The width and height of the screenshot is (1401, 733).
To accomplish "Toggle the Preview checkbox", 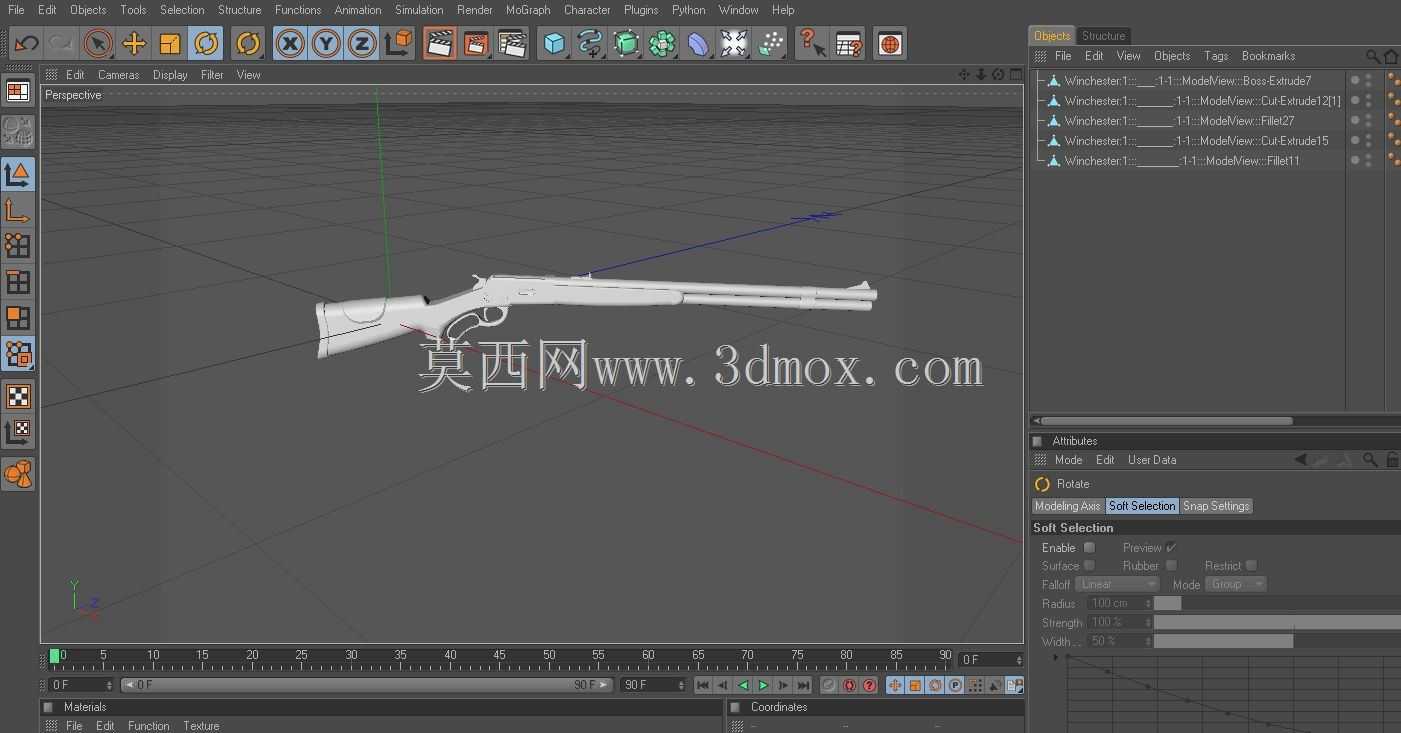I will (1171, 548).
